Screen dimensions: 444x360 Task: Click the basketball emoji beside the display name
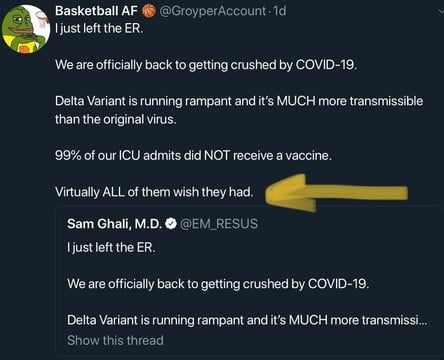pyautogui.click(x=149, y=11)
